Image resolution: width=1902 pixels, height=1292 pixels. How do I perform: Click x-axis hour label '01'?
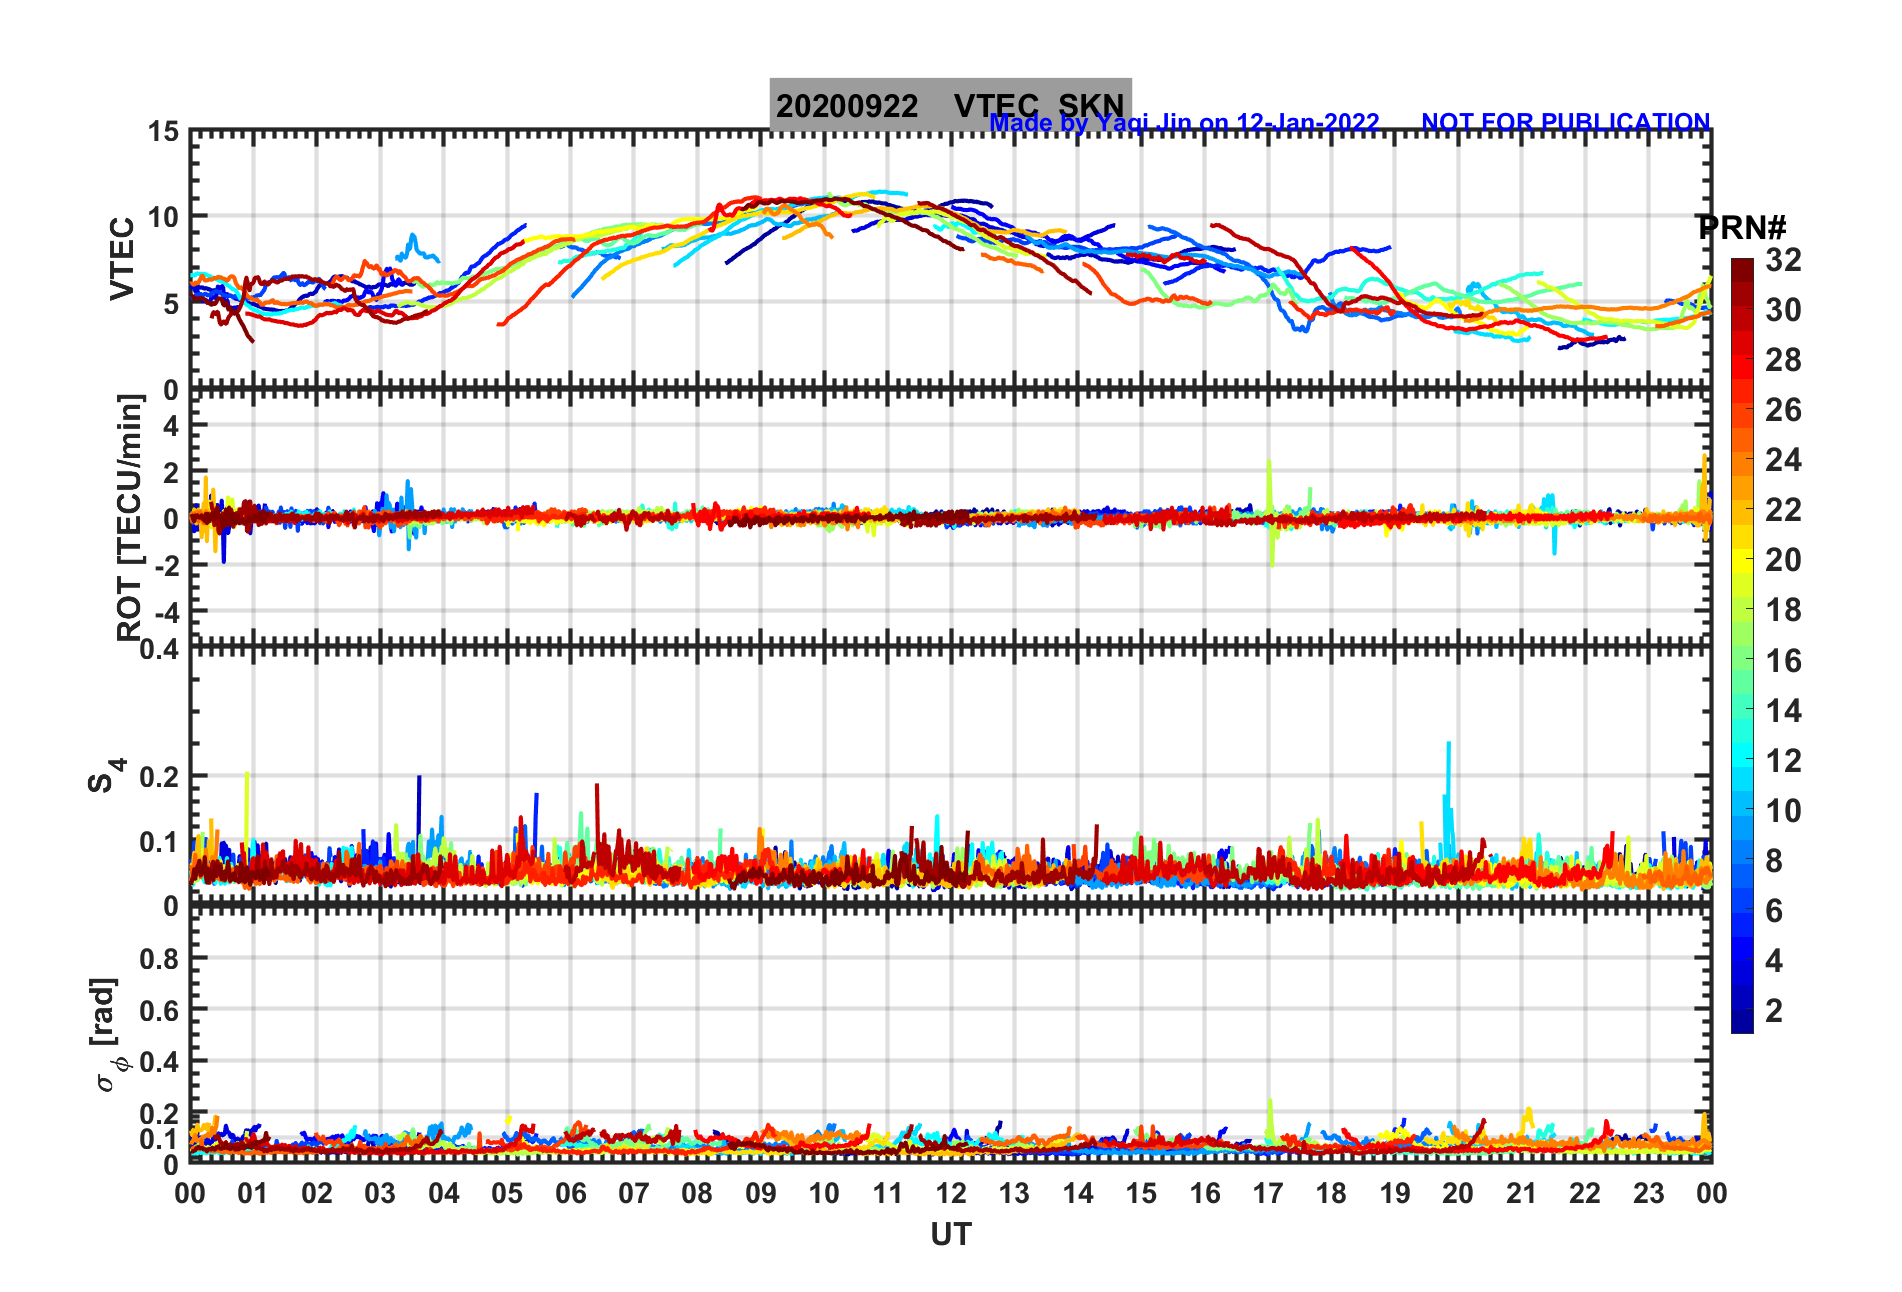(253, 1193)
